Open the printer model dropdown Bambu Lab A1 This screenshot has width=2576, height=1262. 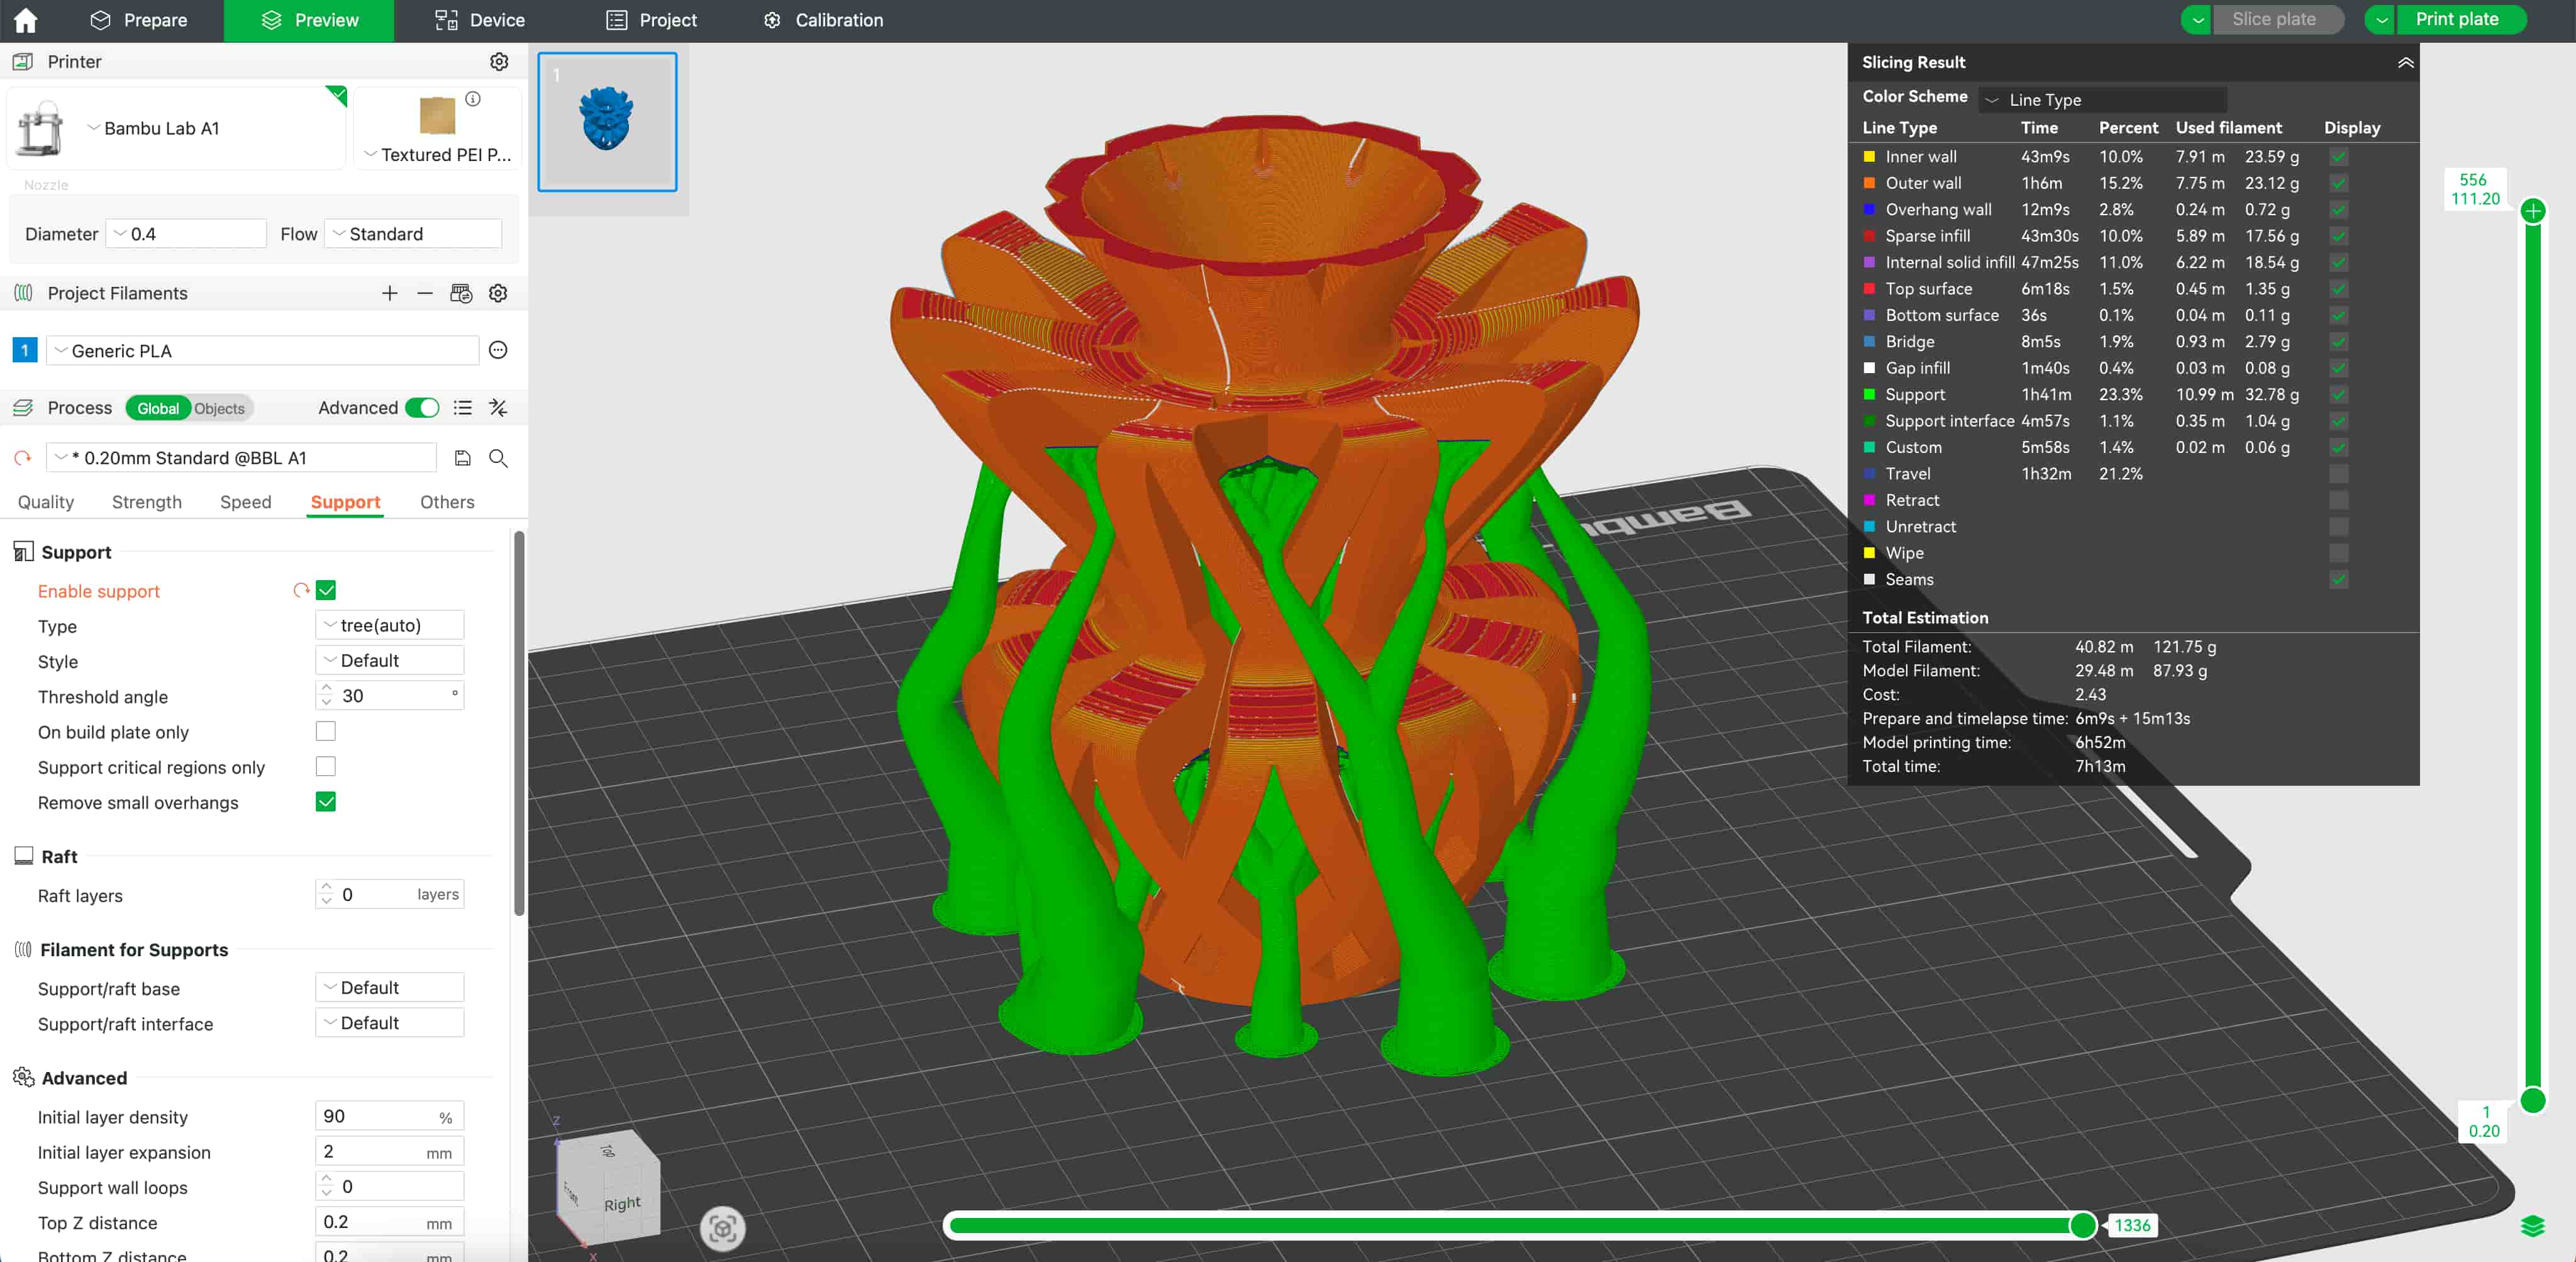(x=153, y=128)
